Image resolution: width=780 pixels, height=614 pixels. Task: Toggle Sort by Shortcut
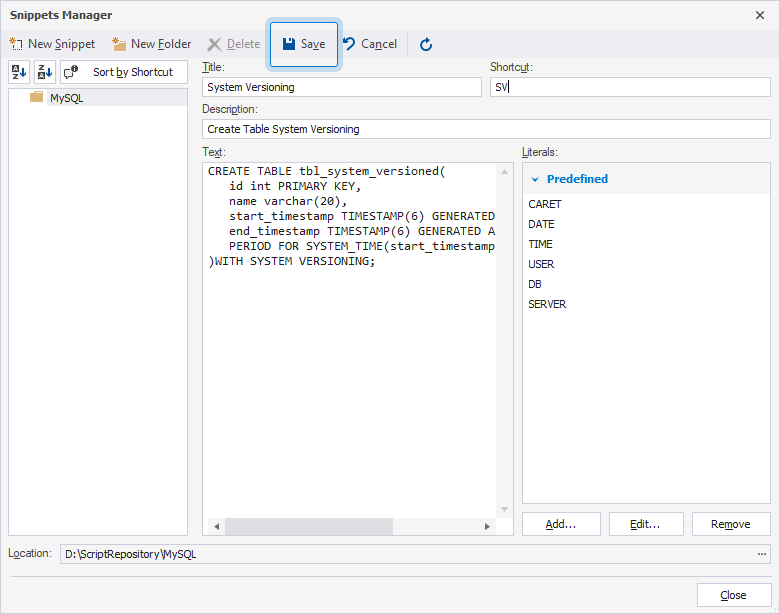click(124, 72)
